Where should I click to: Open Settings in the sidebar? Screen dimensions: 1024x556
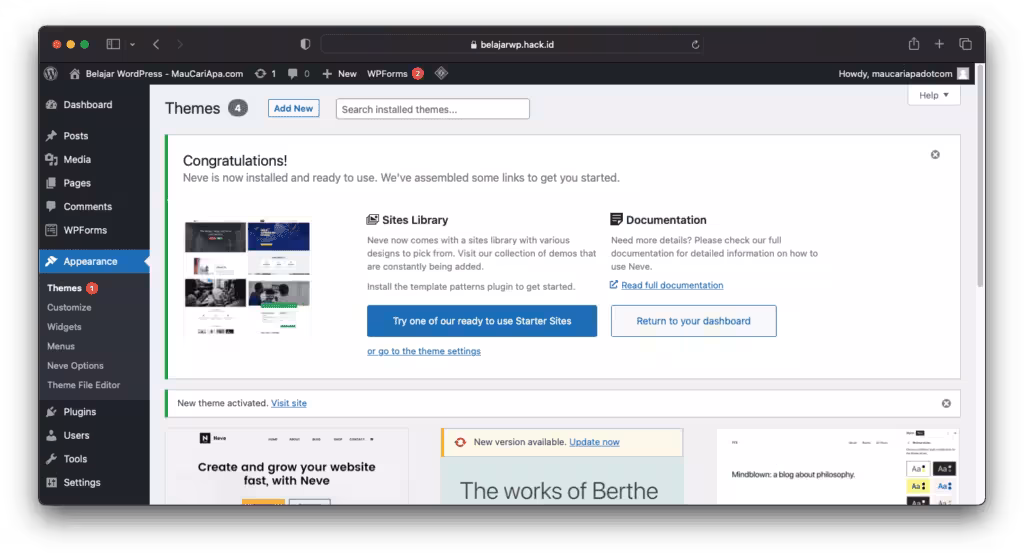[94, 482]
